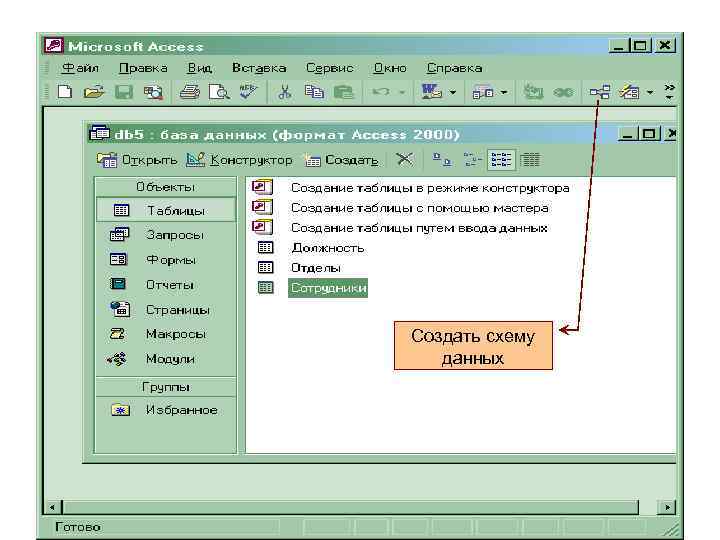Open the Файл menu

81,68
